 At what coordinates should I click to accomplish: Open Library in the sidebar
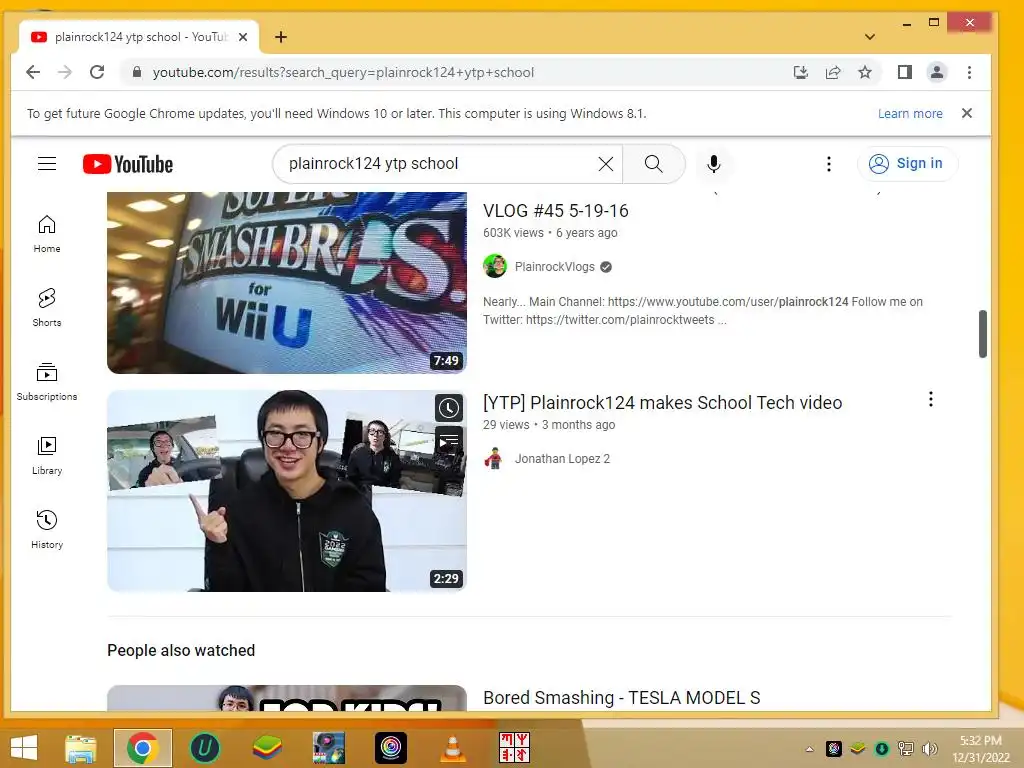point(47,456)
